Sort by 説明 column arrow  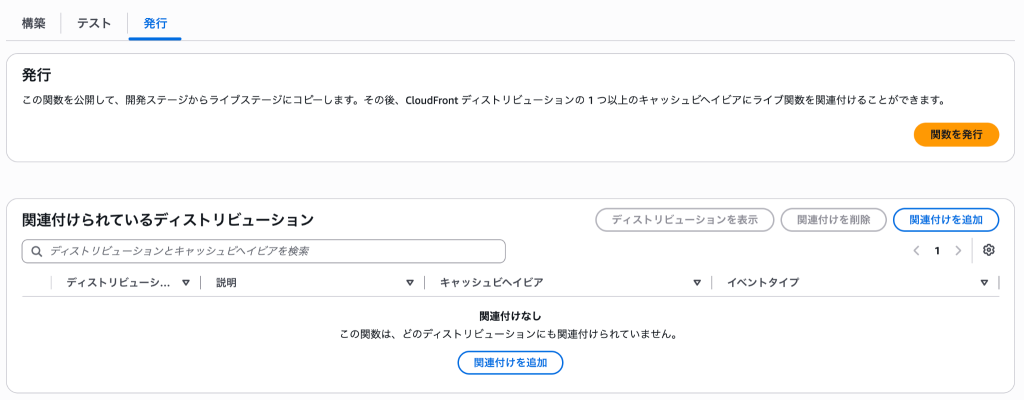pos(410,283)
